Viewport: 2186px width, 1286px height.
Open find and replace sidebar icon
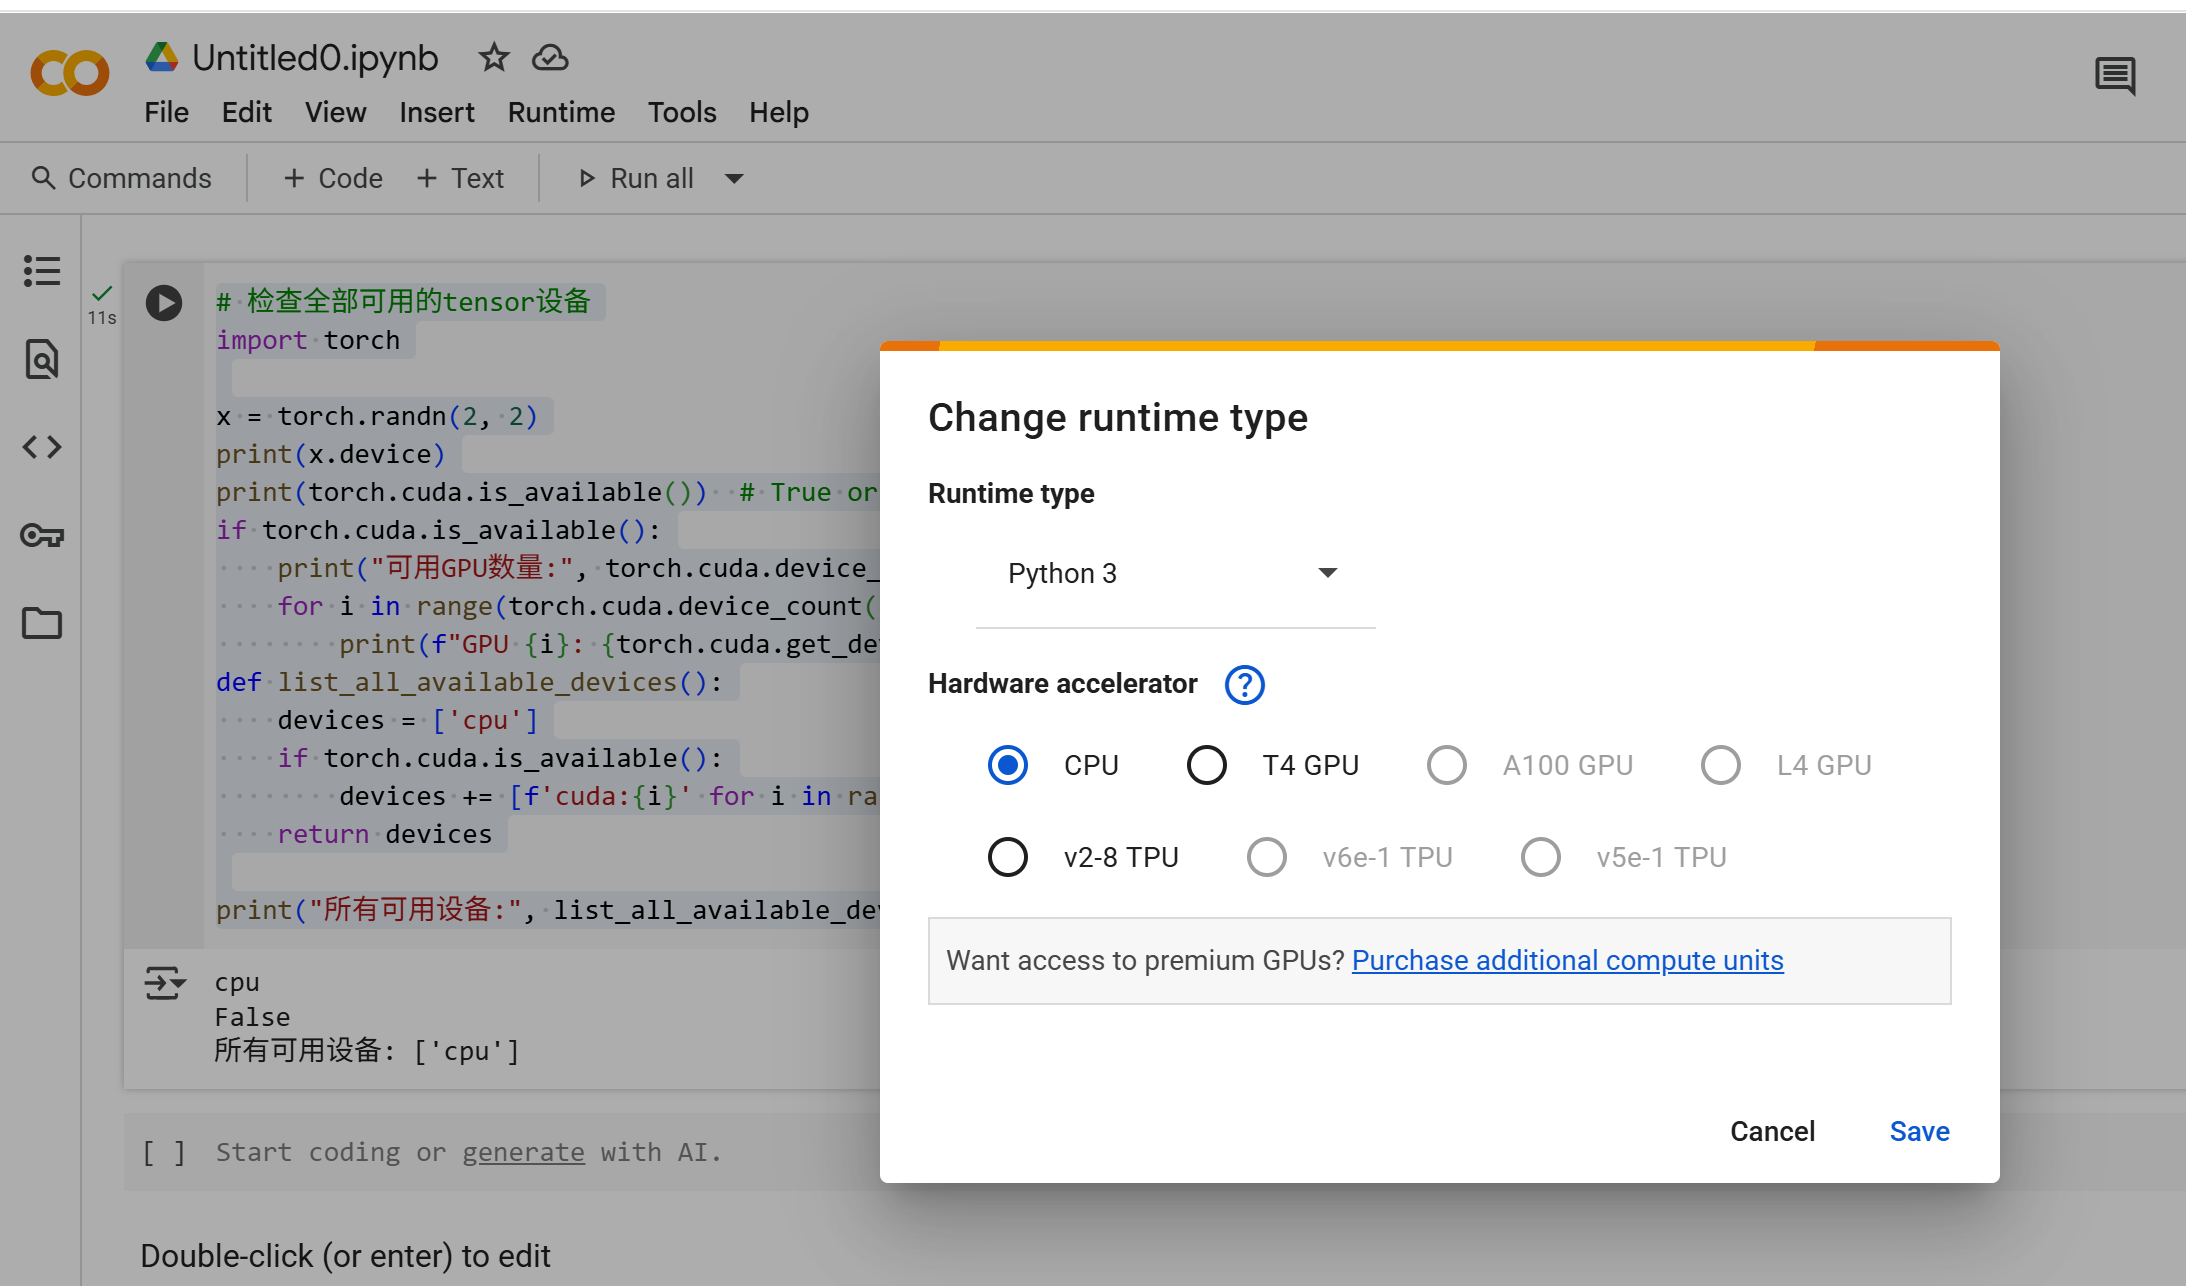coord(42,359)
